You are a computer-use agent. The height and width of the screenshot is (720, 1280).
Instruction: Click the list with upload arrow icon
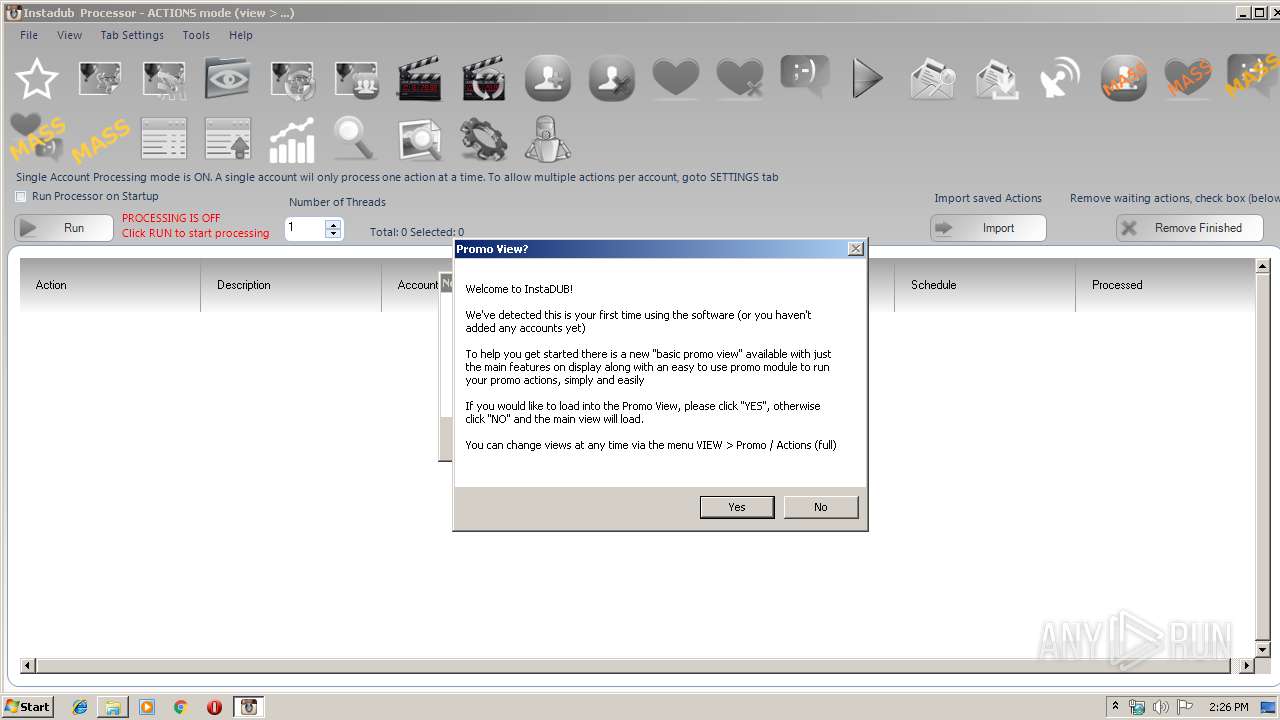(227, 138)
